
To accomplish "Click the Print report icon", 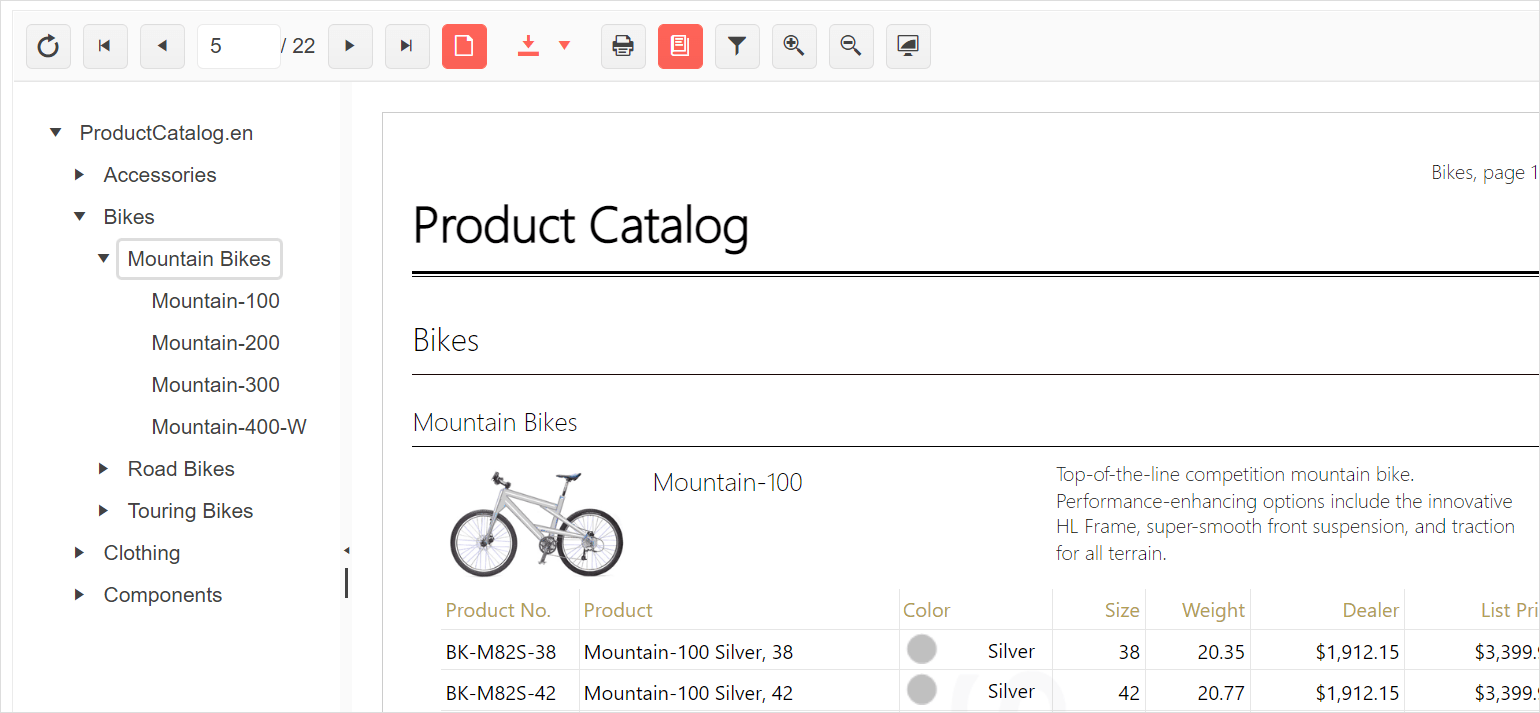I will coord(623,46).
